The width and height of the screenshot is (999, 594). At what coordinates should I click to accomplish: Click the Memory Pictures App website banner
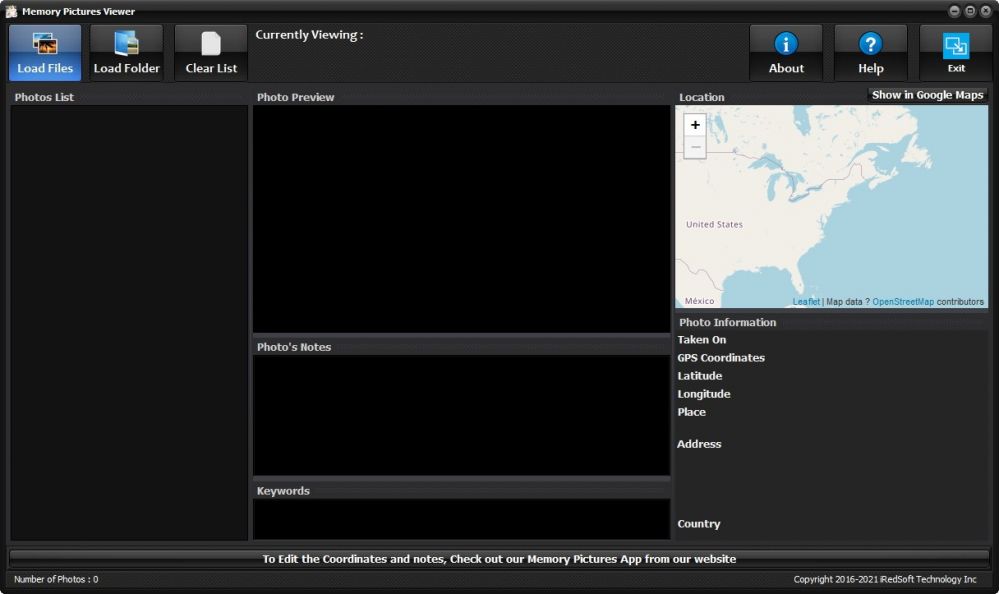(x=499, y=559)
